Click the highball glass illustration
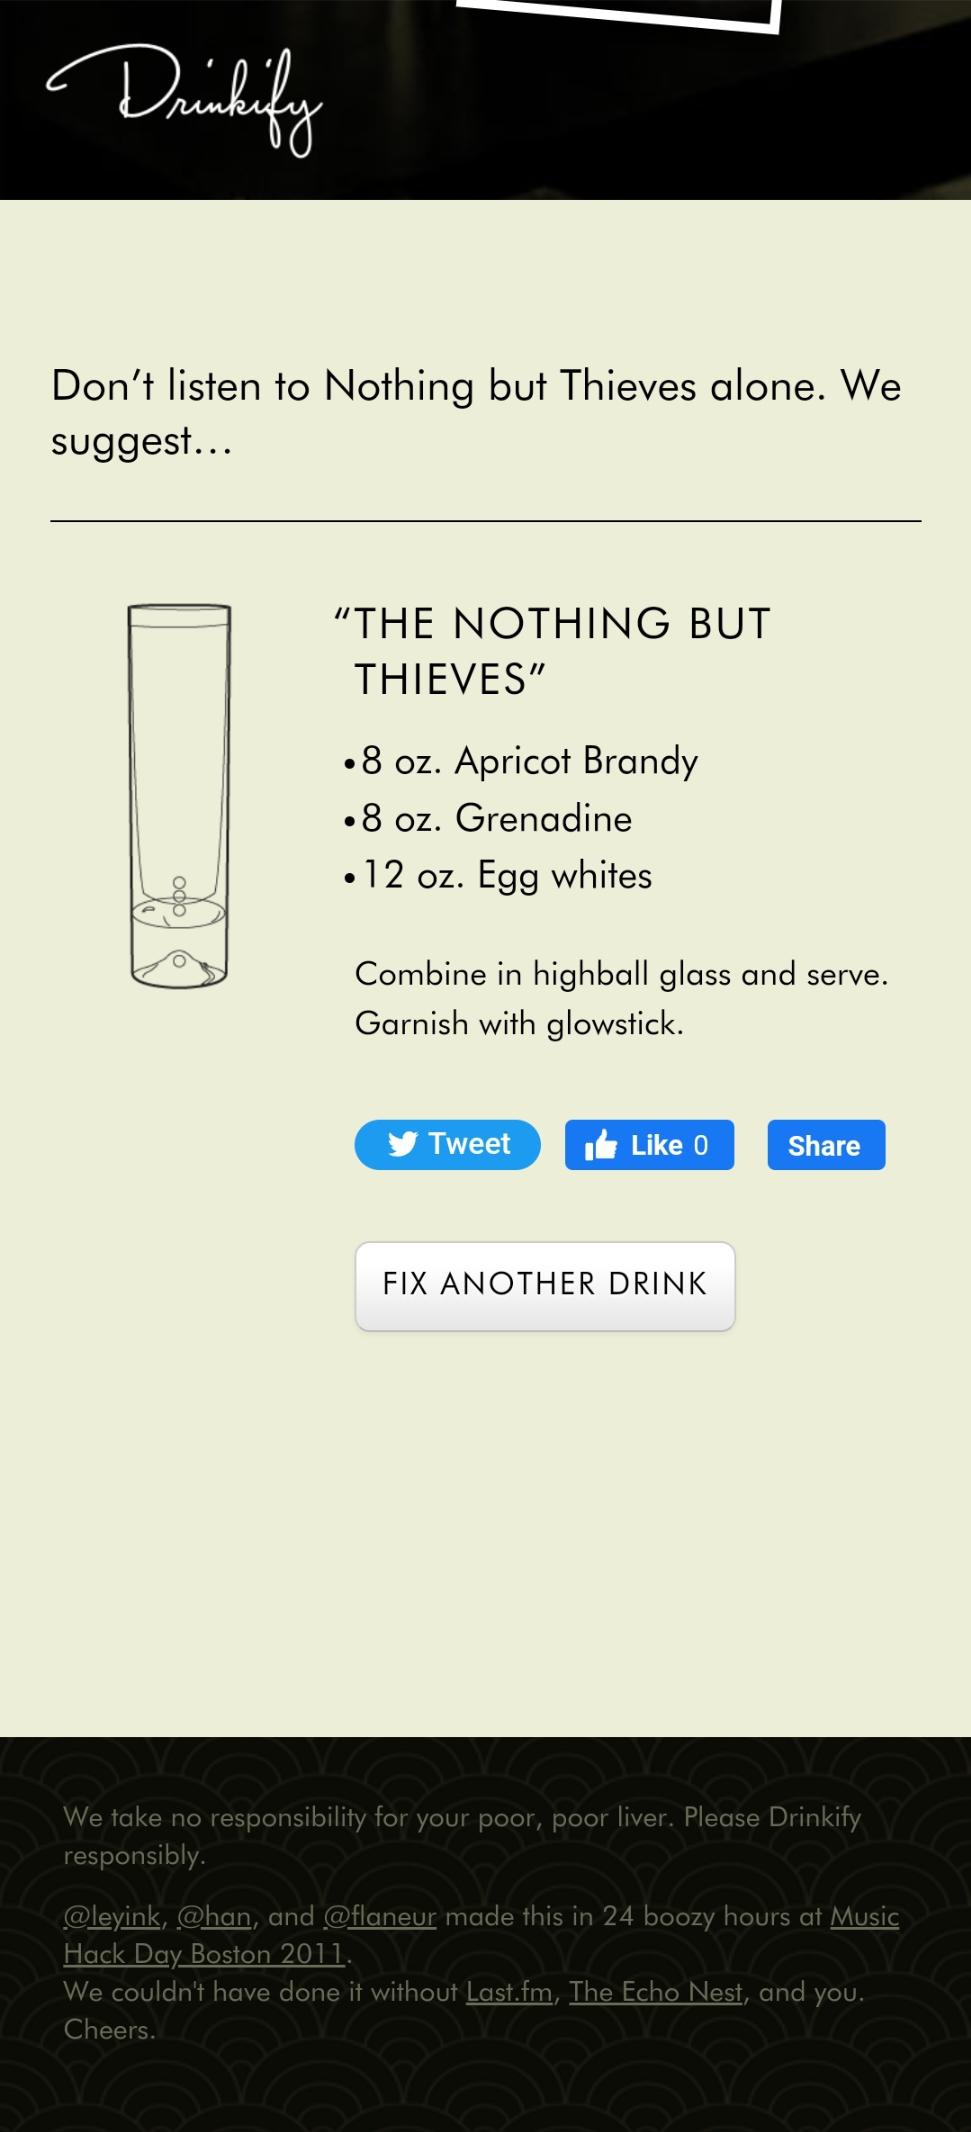Screen dimensions: 971x2132 [178, 795]
